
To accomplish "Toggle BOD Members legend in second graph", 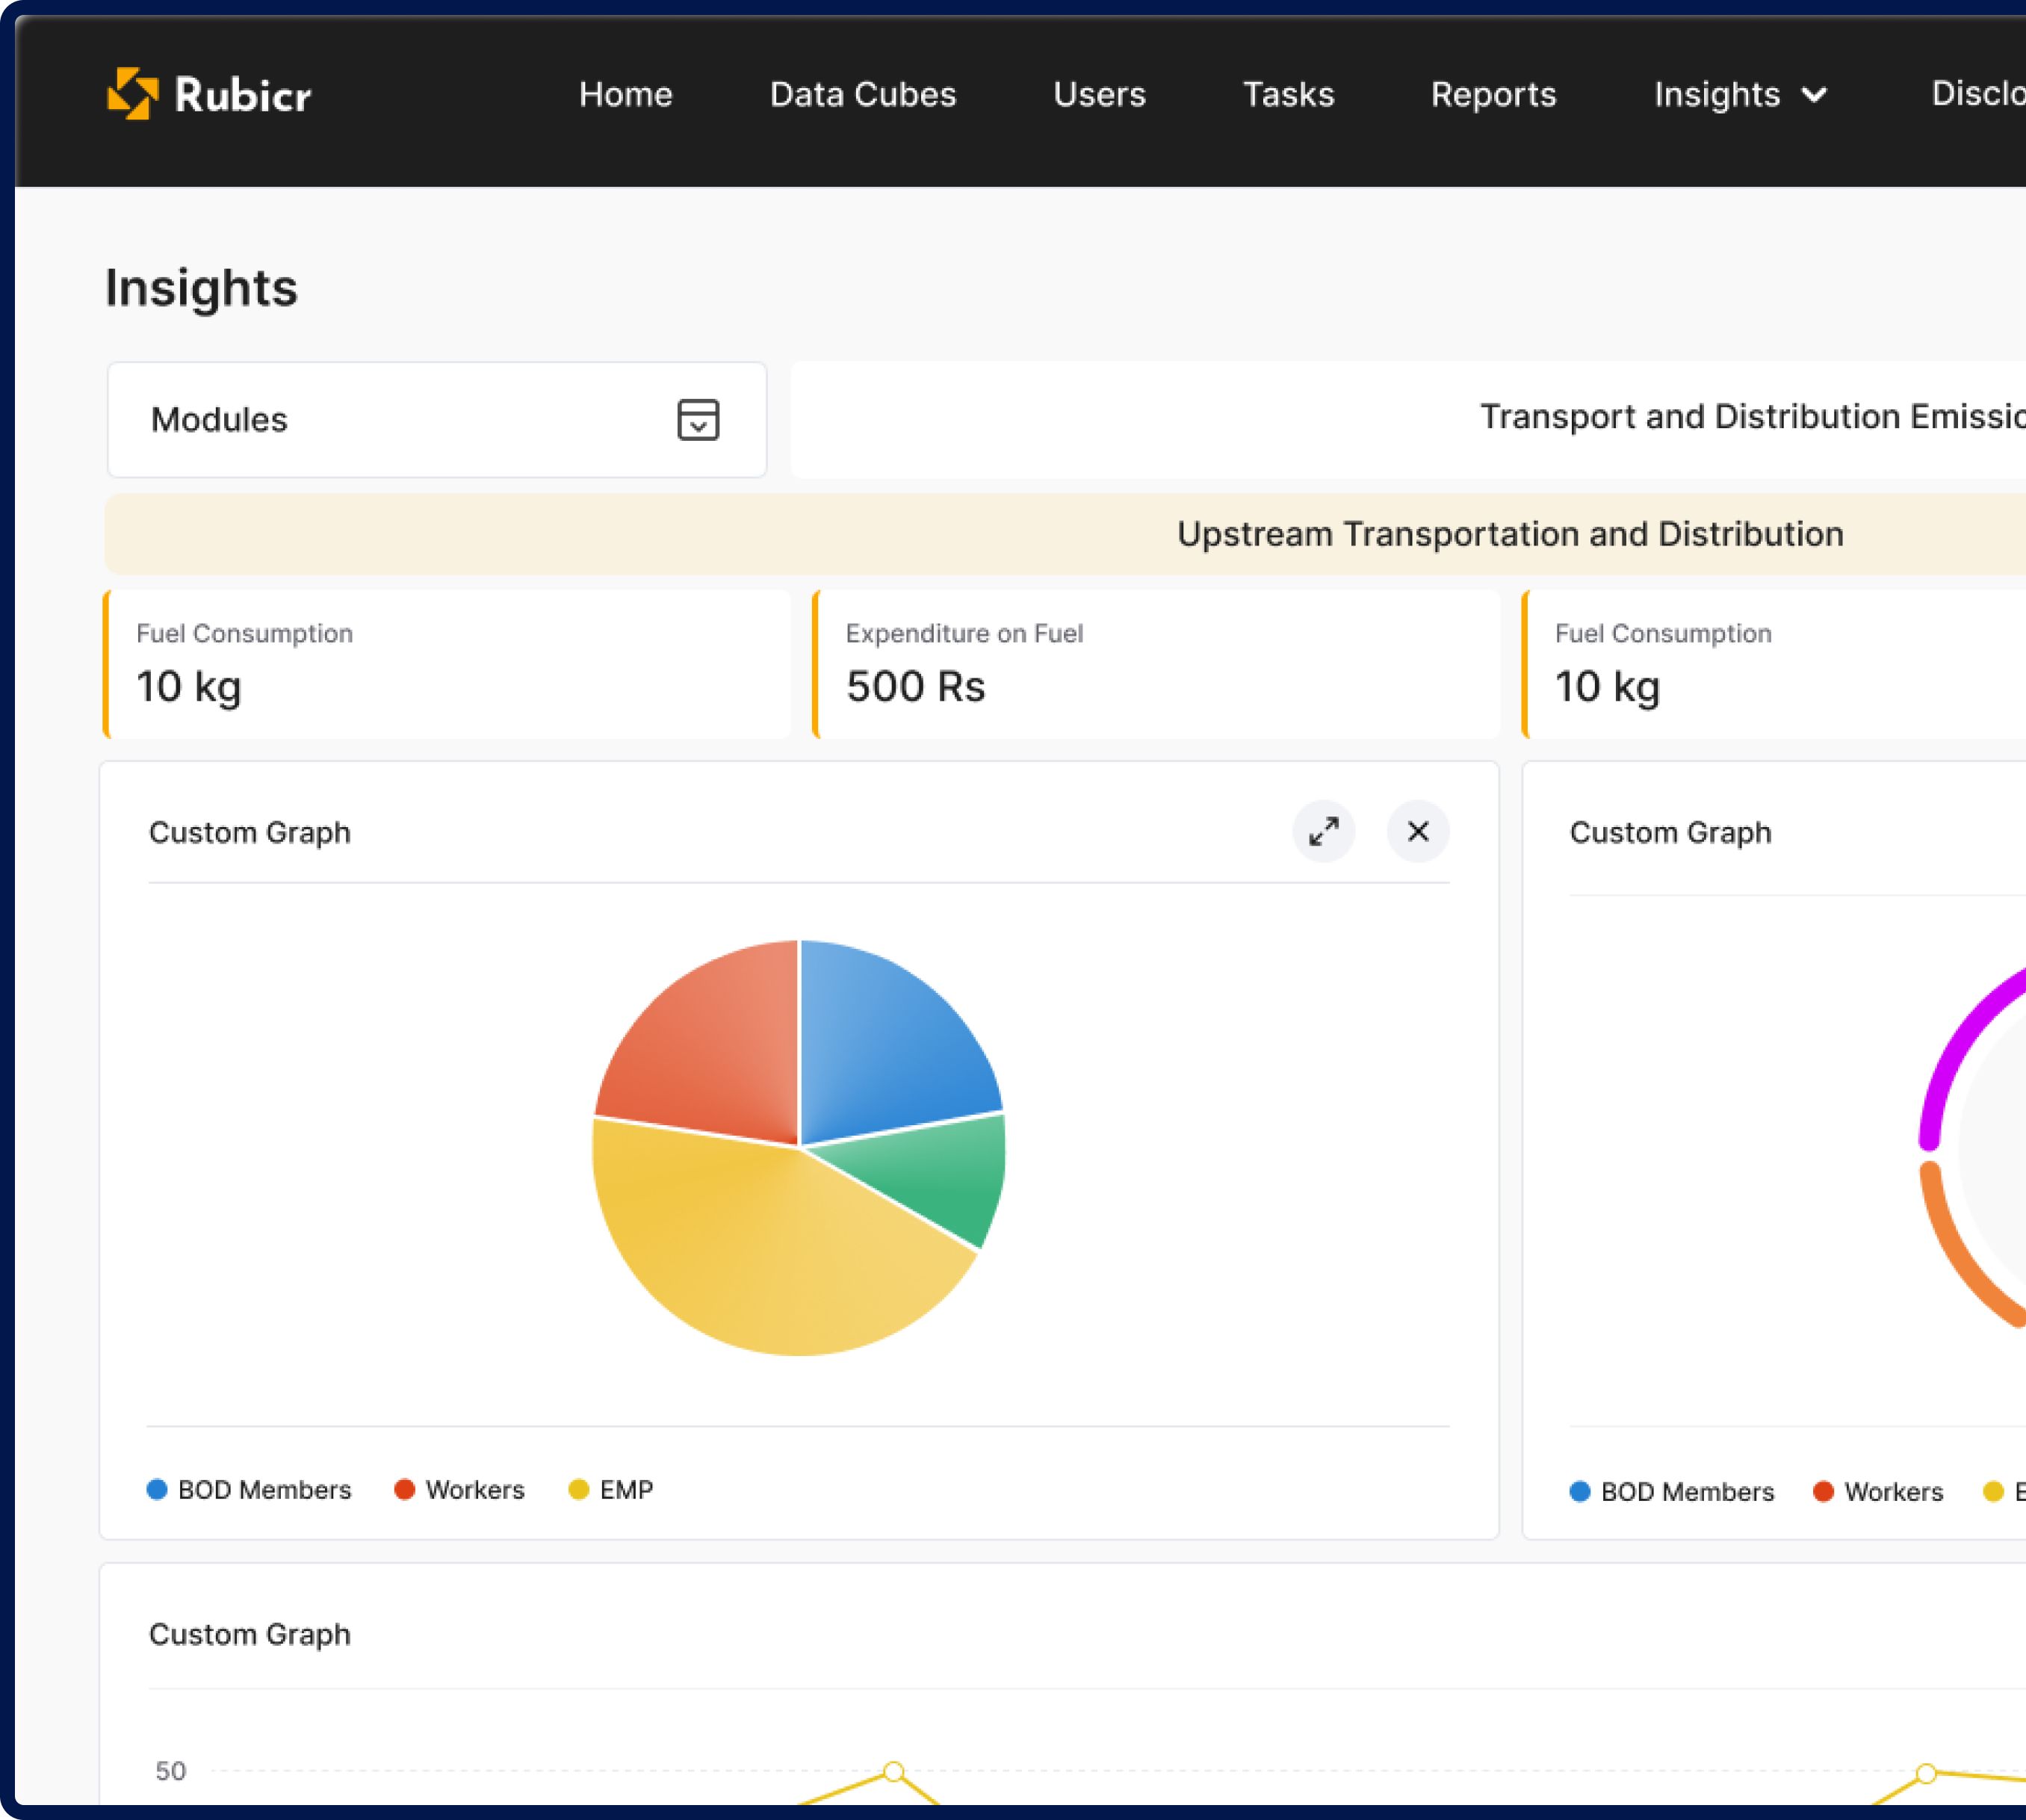I will pyautogui.click(x=1672, y=1492).
